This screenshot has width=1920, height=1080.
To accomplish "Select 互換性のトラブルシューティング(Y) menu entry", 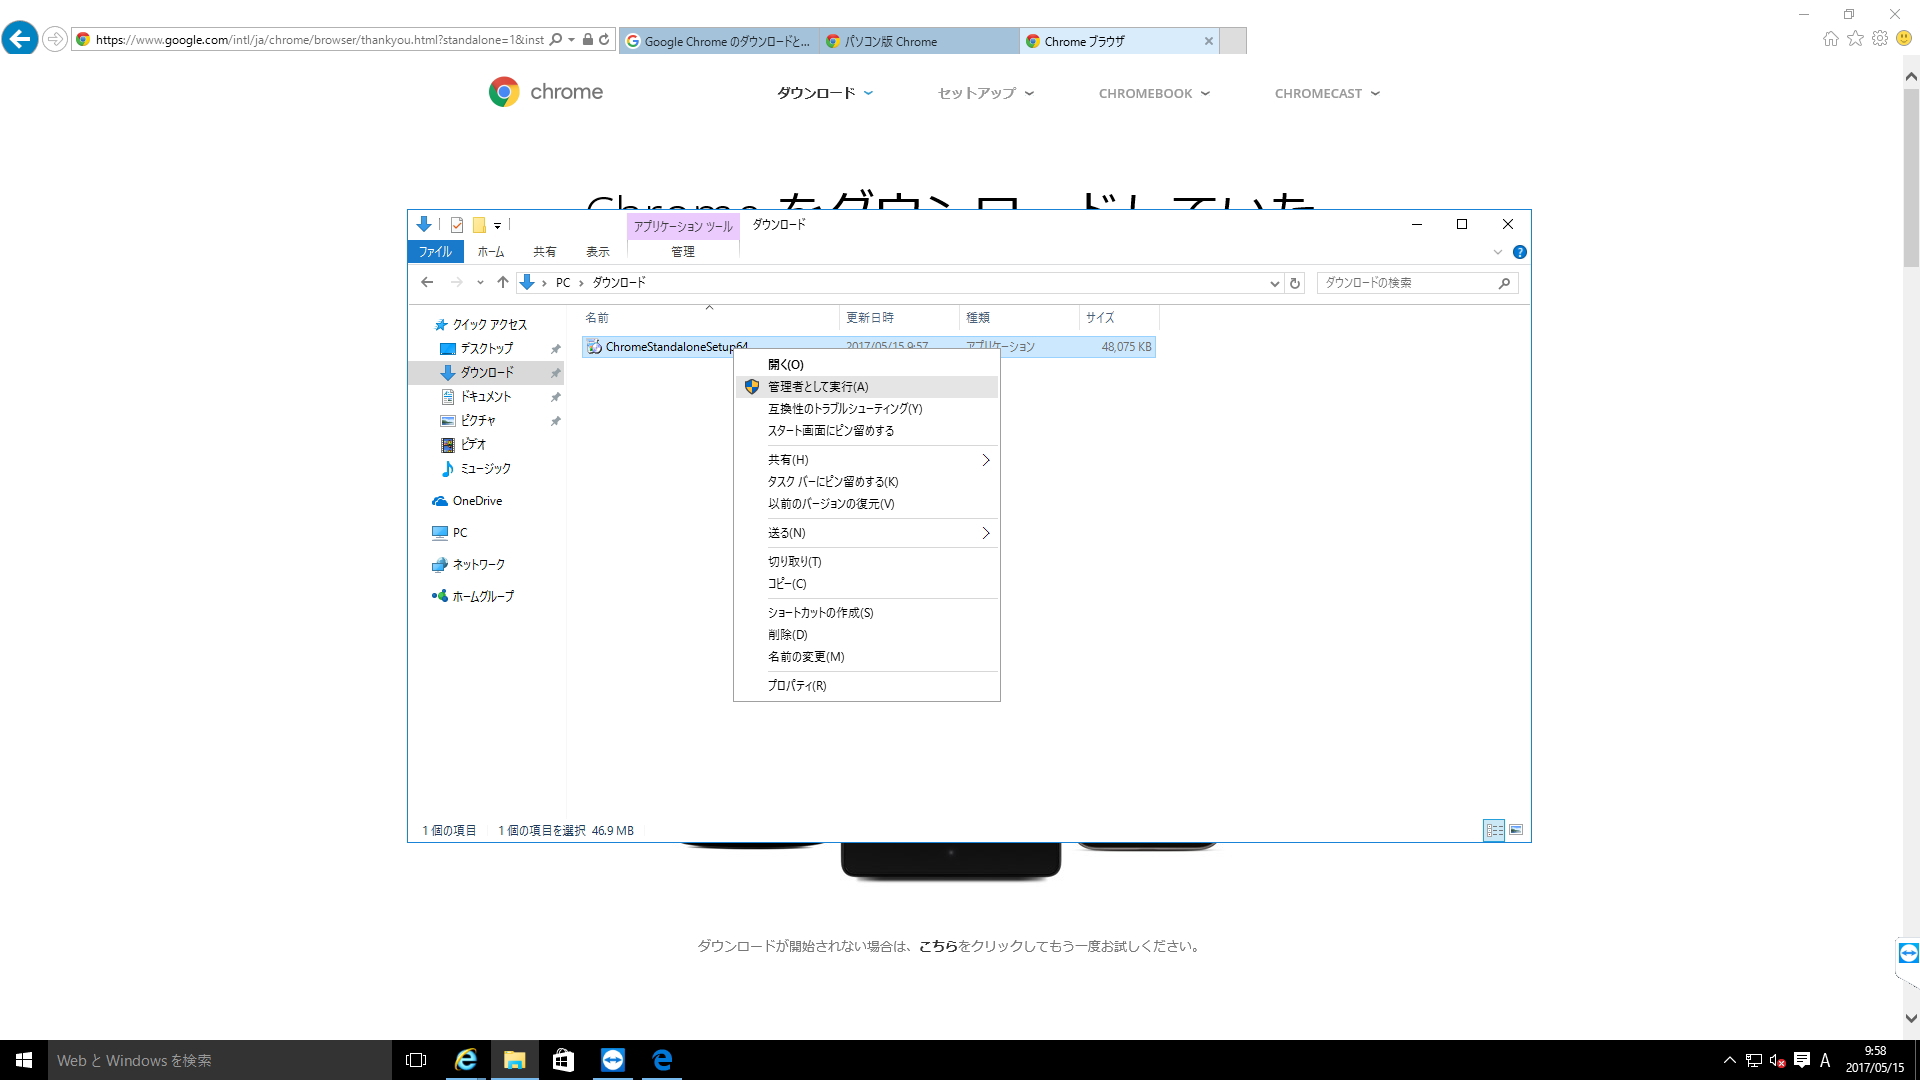I will click(x=867, y=409).
